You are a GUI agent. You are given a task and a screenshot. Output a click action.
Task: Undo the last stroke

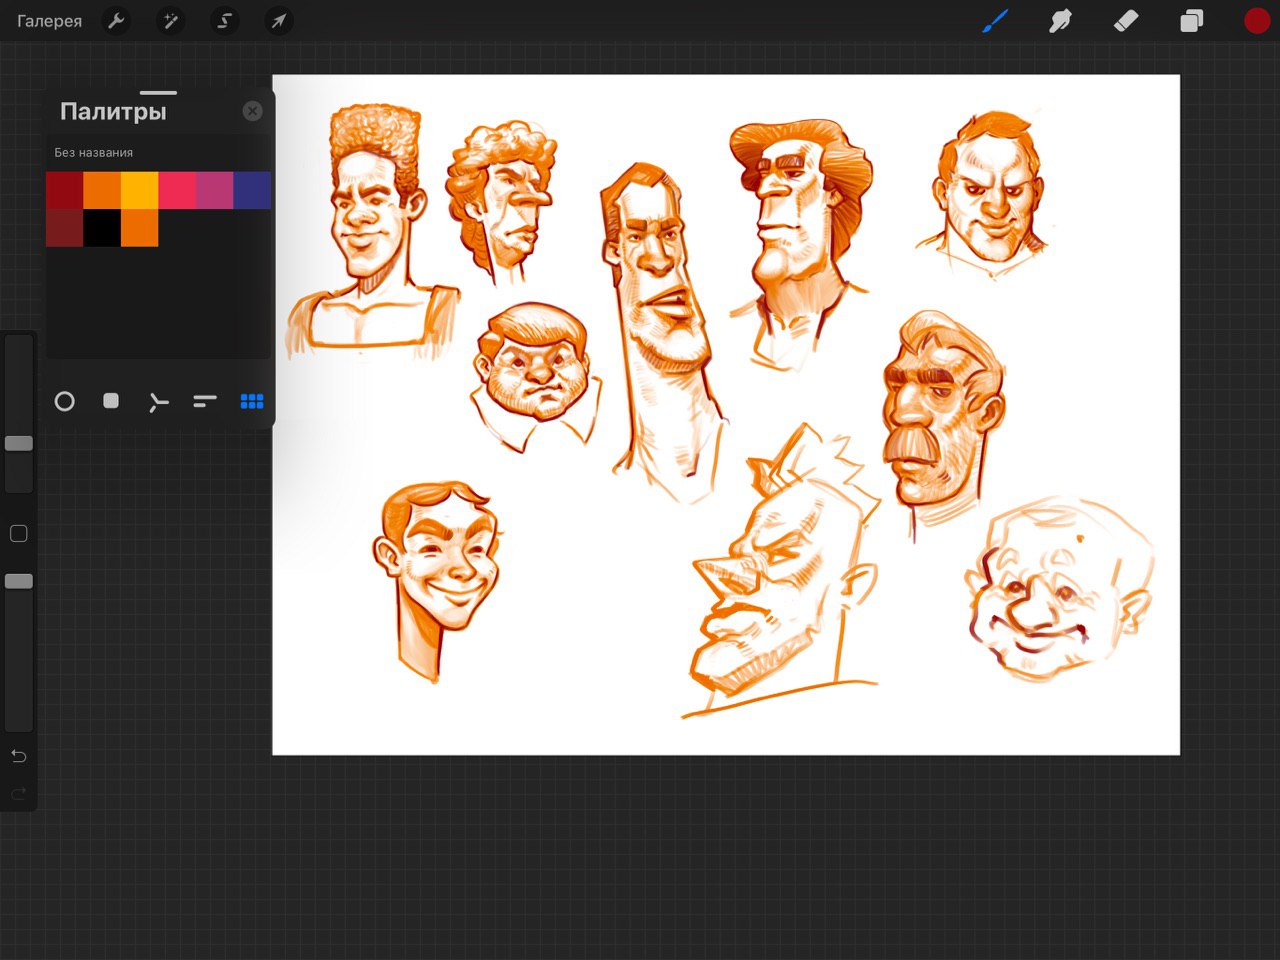(18, 756)
